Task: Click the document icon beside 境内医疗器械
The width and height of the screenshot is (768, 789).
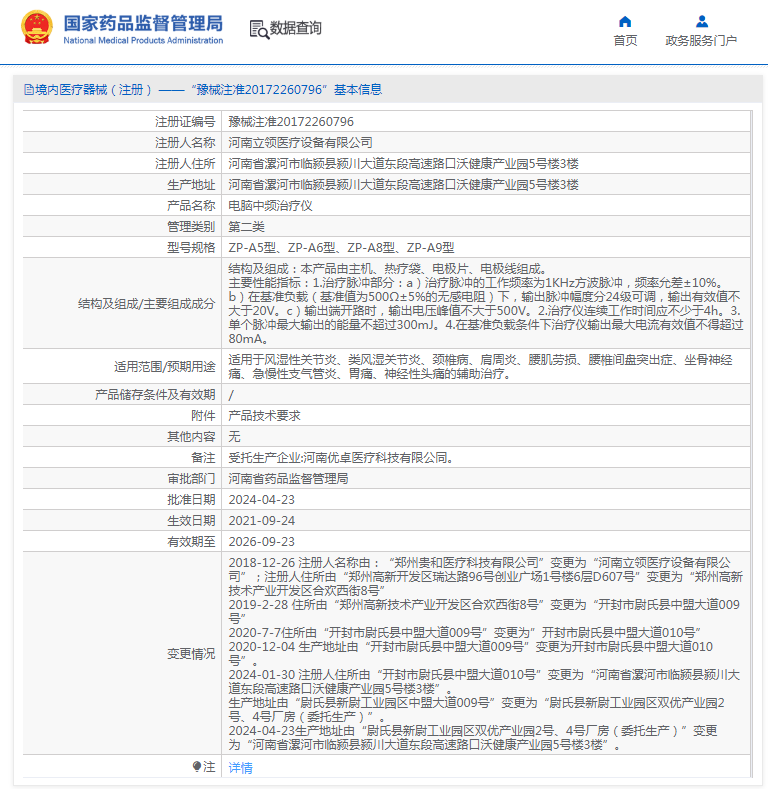Action: [29, 90]
